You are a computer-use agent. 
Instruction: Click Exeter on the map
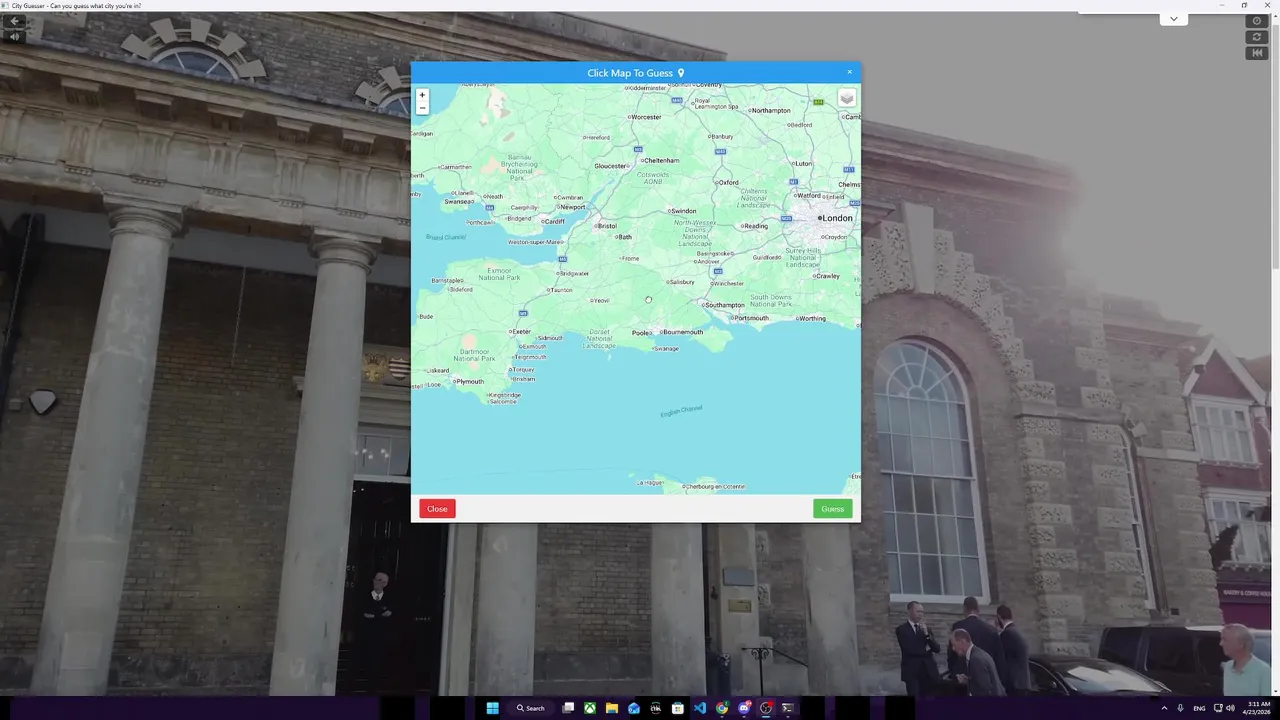pos(521,331)
